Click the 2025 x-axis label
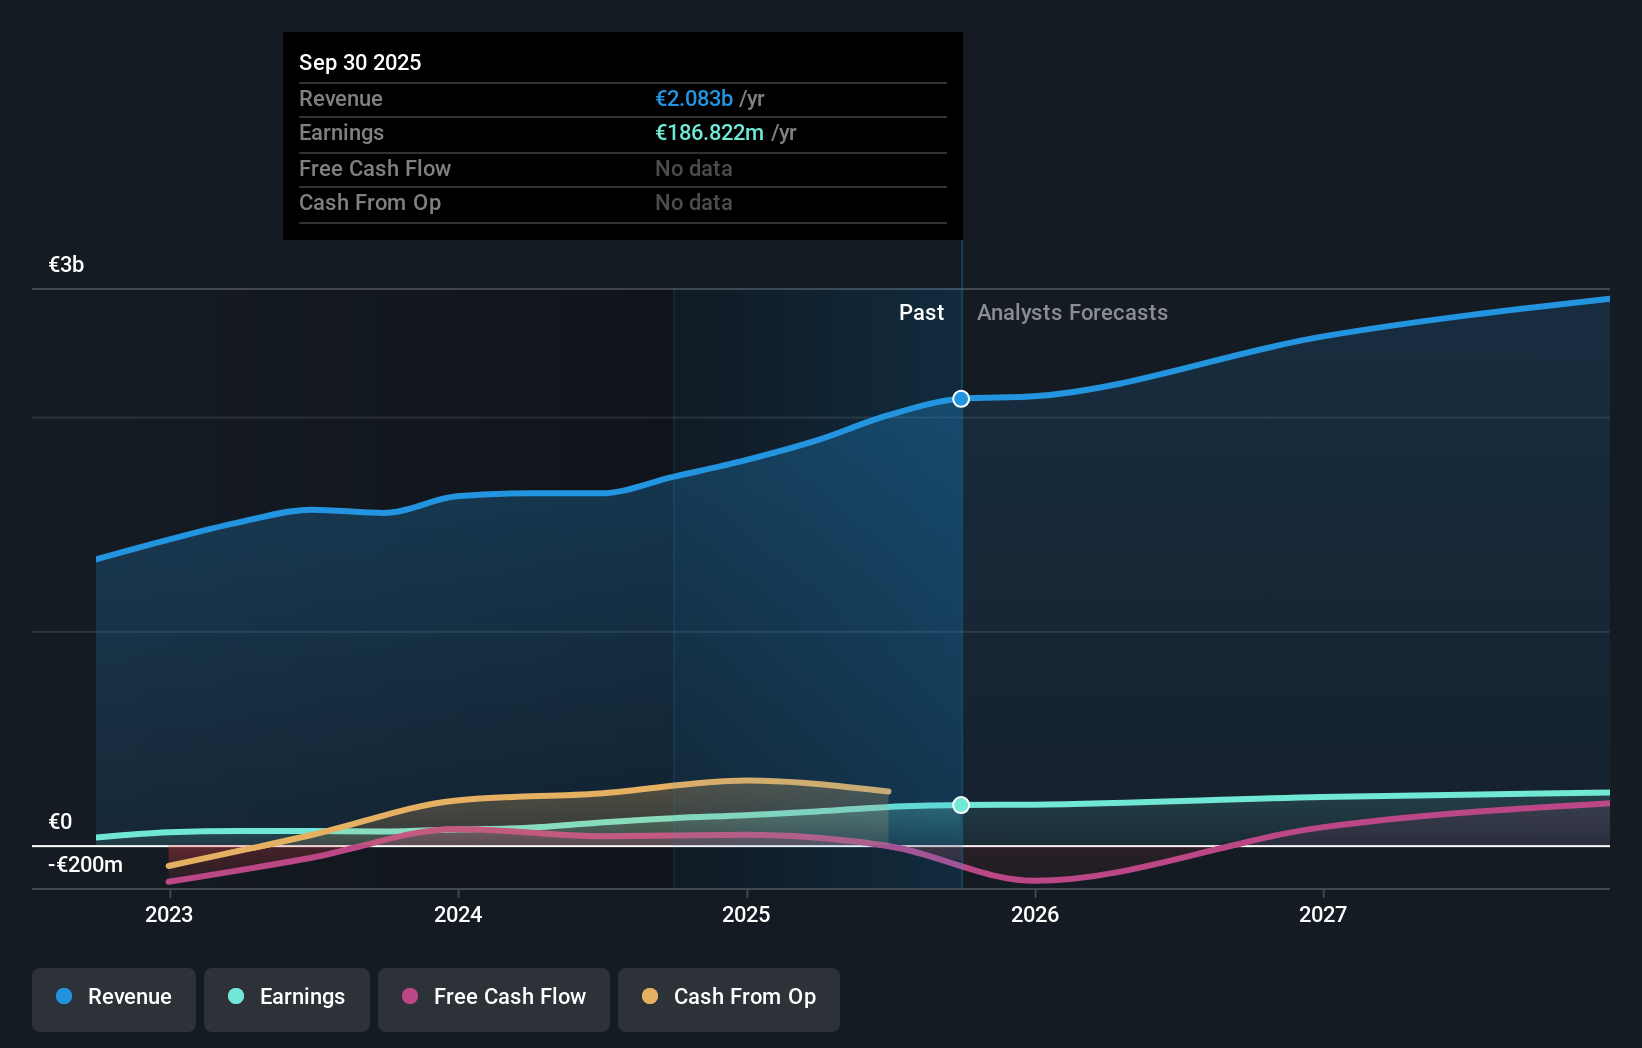Viewport: 1642px width, 1048px height. pos(746,914)
